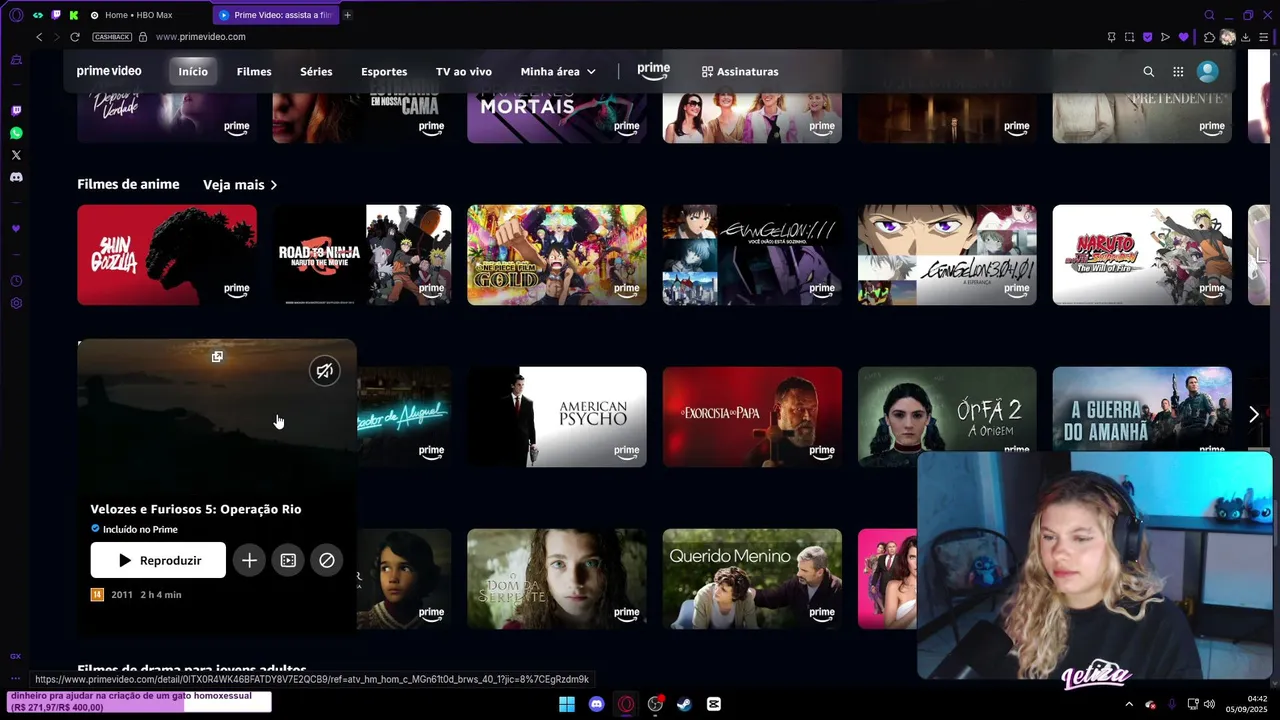The image size is (1280, 720).
Task: Open the American Psycho thumbnail
Action: pyautogui.click(x=557, y=417)
